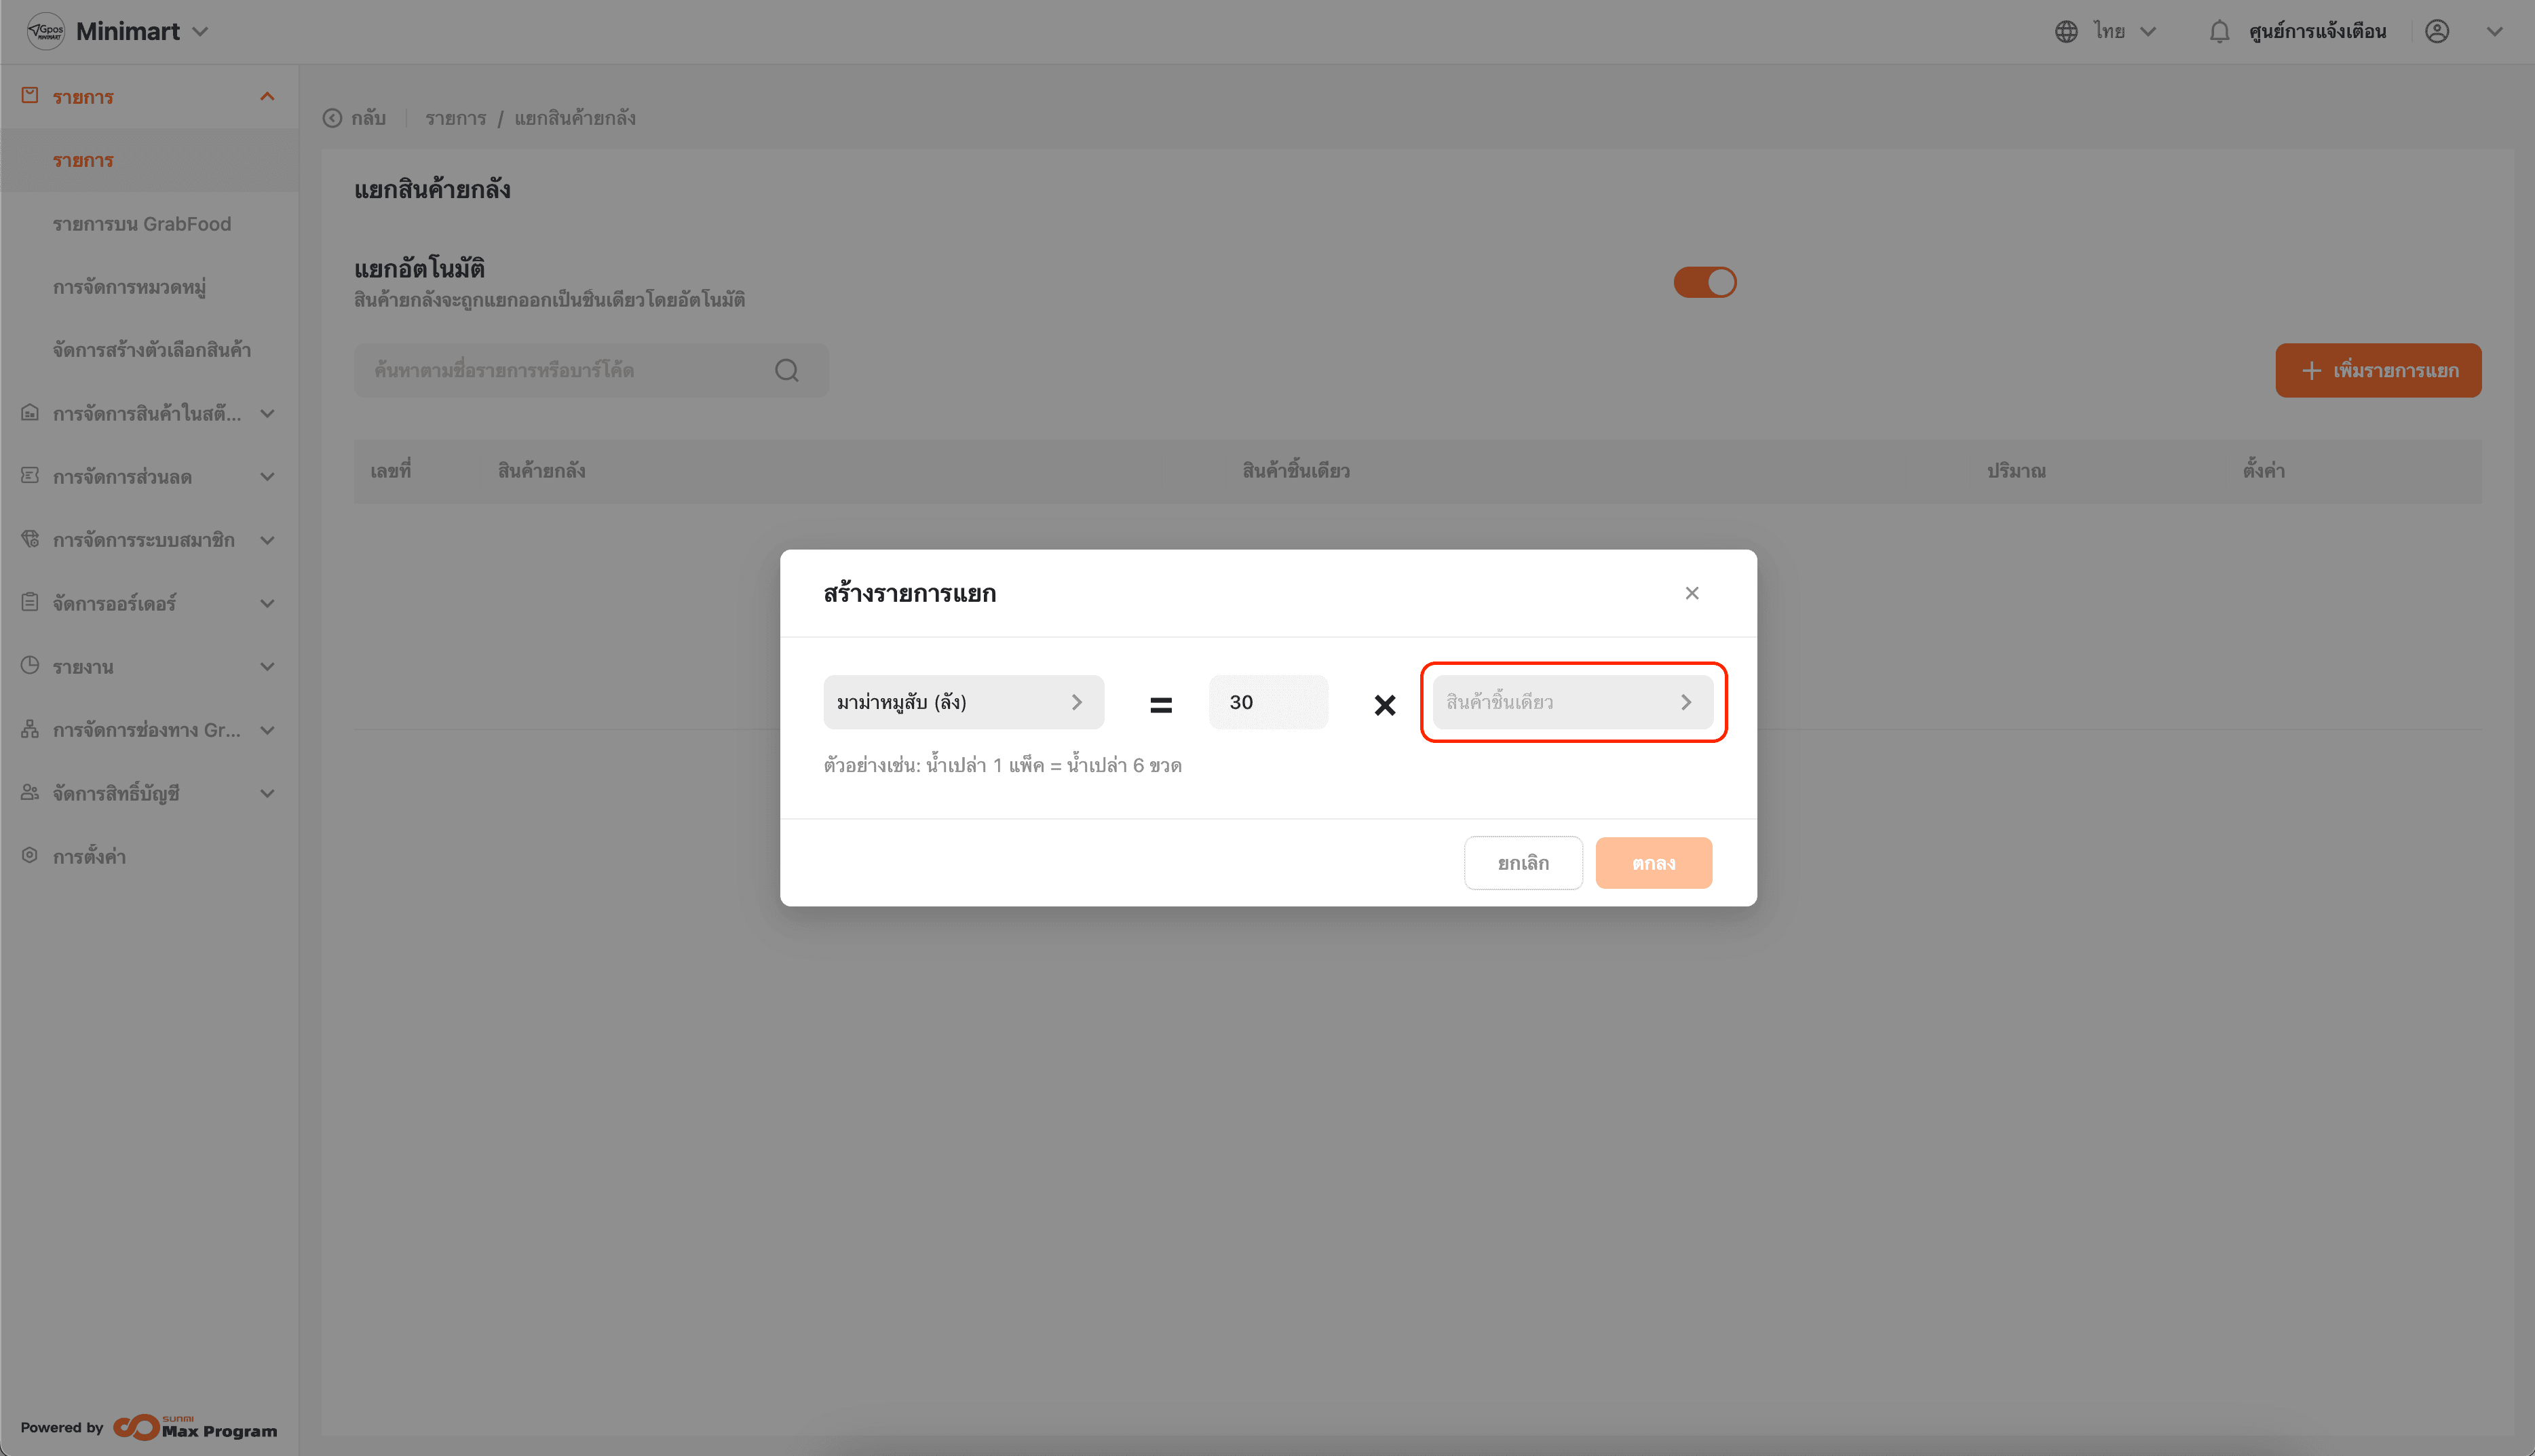The height and width of the screenshot is (1456, 2535).
Task: Expand the Minimart store dropdown
Action: click(200, 32)
